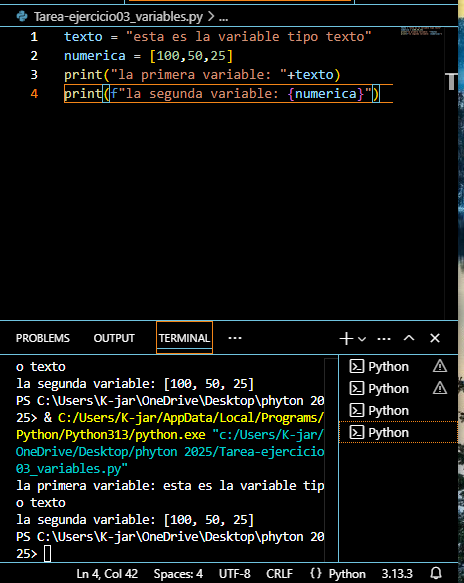Maximize the panel size with up chevron
The width and height of the screenshot is (464, 583).
coord(409,338)
